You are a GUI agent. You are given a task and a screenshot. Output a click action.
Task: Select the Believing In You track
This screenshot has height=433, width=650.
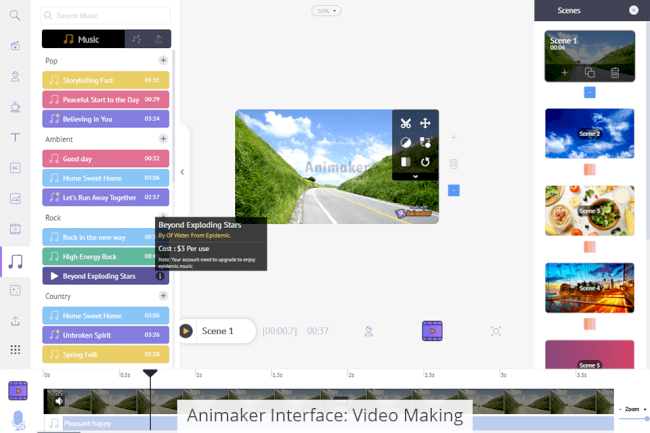(x=106, y=119)
